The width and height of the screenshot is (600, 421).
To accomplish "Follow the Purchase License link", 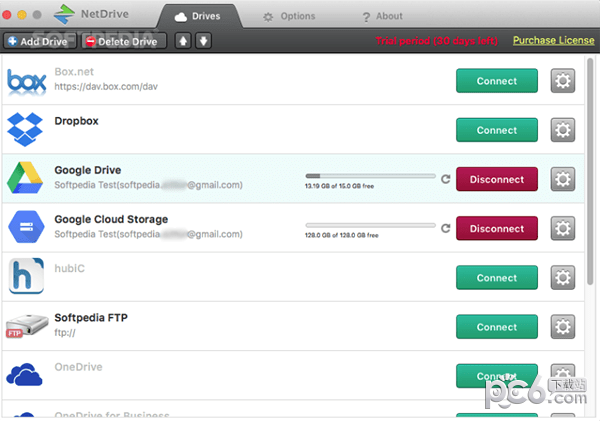I will click(x=553, y=40).
